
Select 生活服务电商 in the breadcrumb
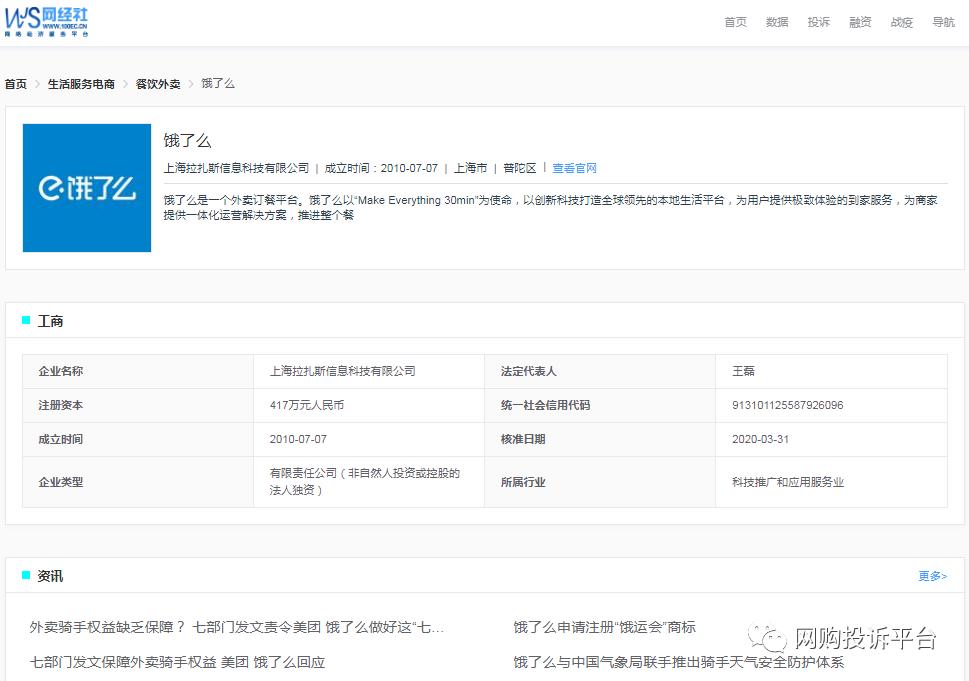click(82, 84)
